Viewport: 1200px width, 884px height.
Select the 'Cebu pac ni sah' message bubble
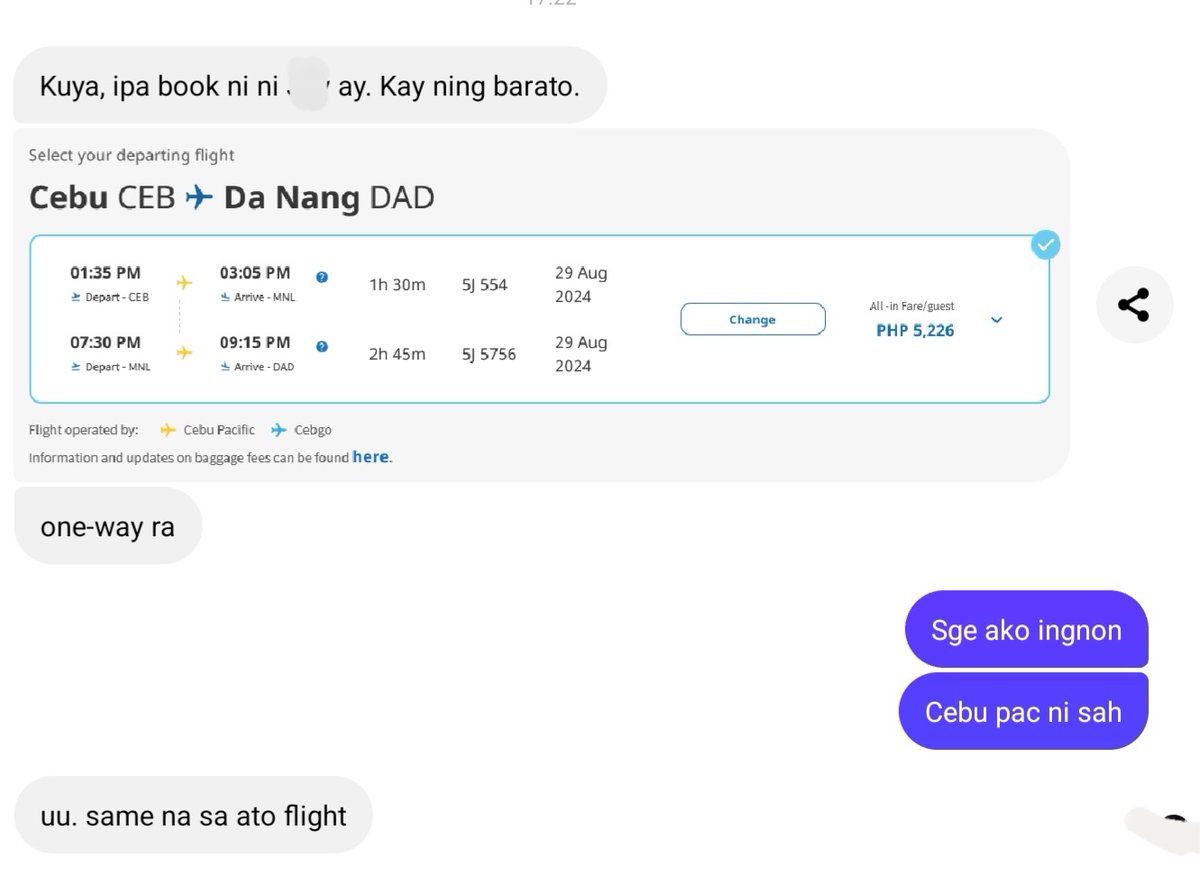pyautogui.click(x=1023, y=712)
